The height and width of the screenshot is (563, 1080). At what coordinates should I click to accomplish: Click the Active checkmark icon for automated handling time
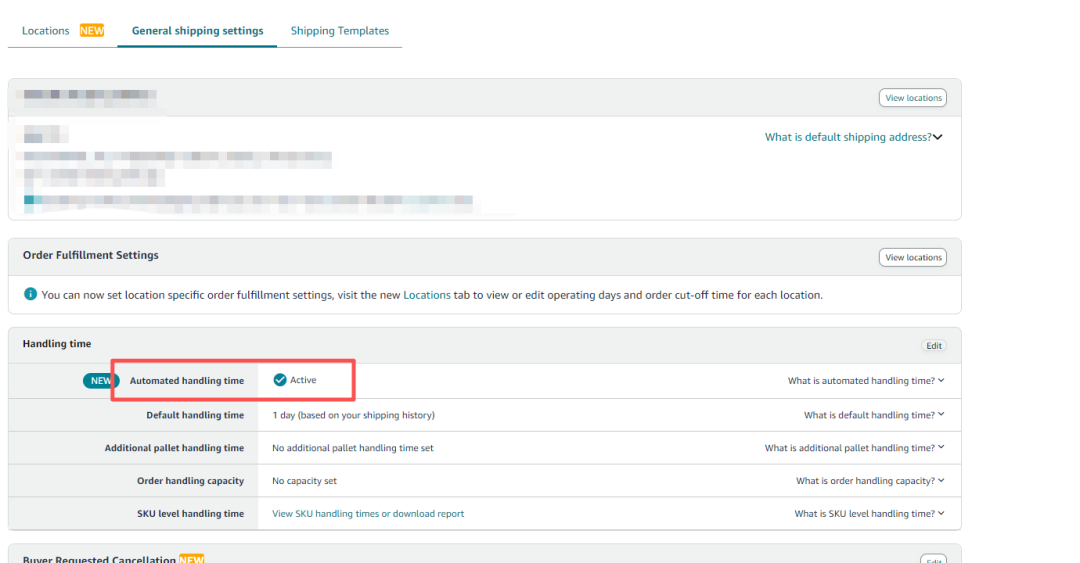pyautogui.click(x=280, y=380)
